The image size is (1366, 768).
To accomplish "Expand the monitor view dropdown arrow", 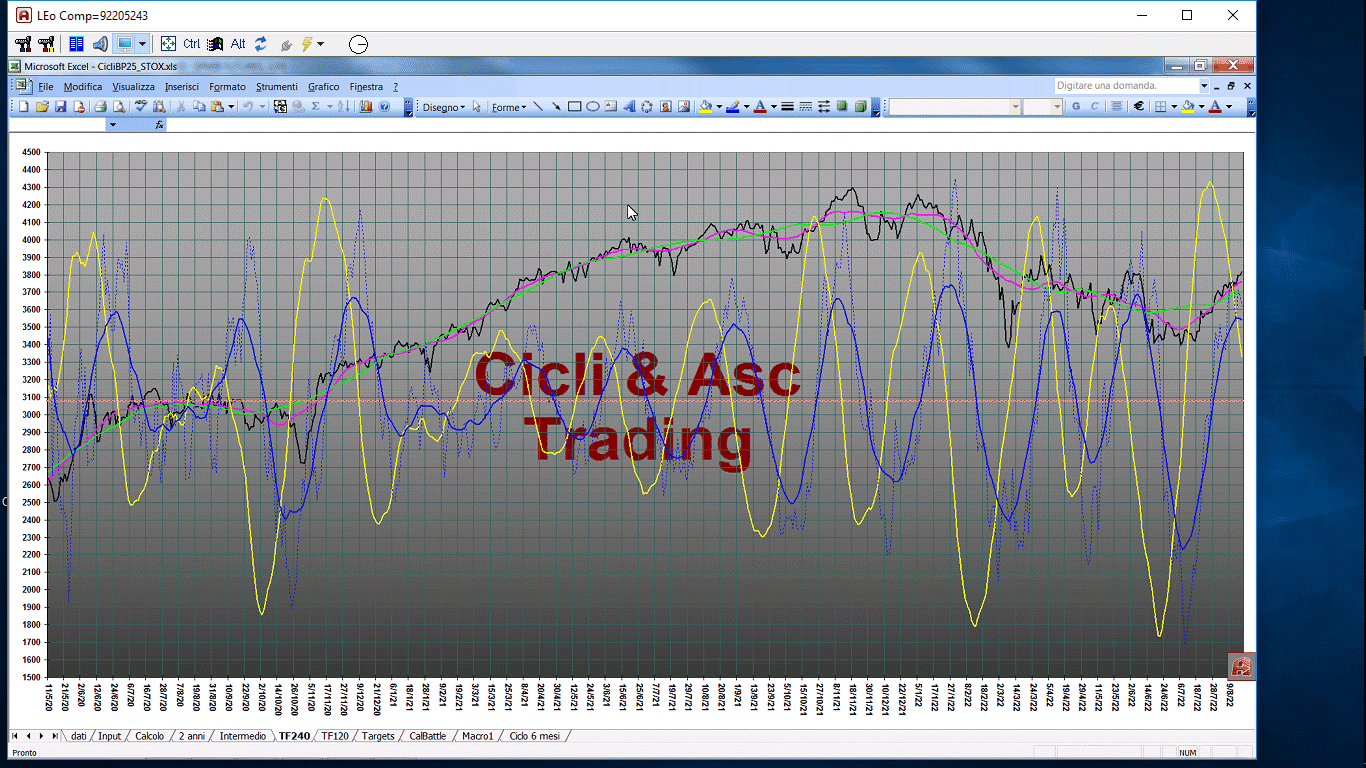I will click(142, 44).
